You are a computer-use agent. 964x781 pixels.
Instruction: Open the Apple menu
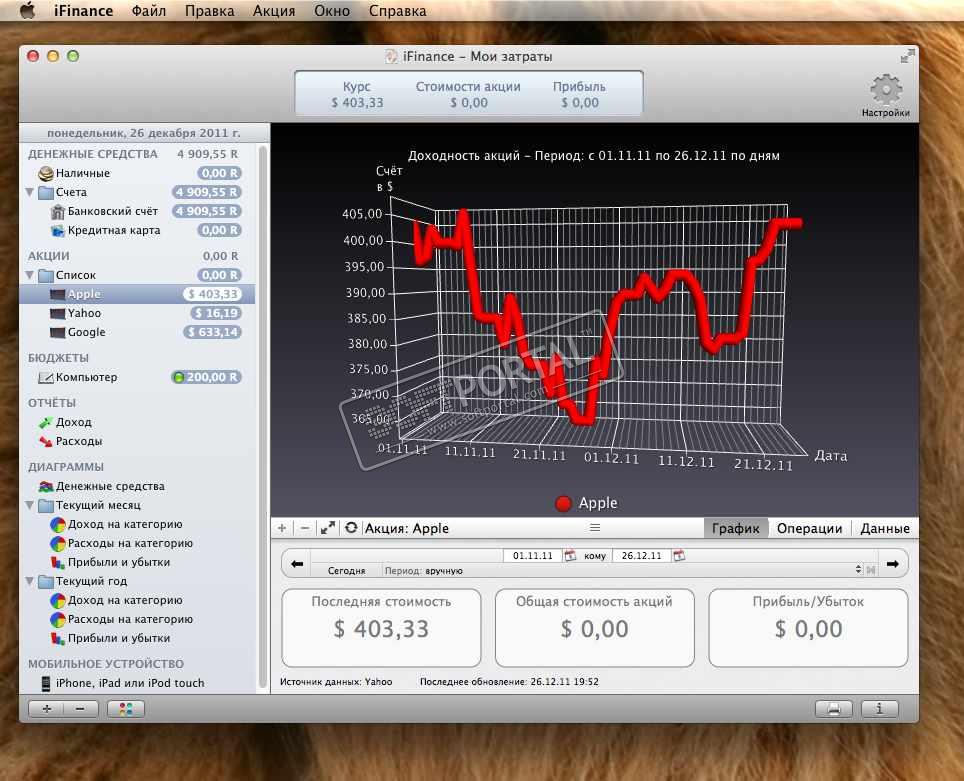[x=27, y=11]
